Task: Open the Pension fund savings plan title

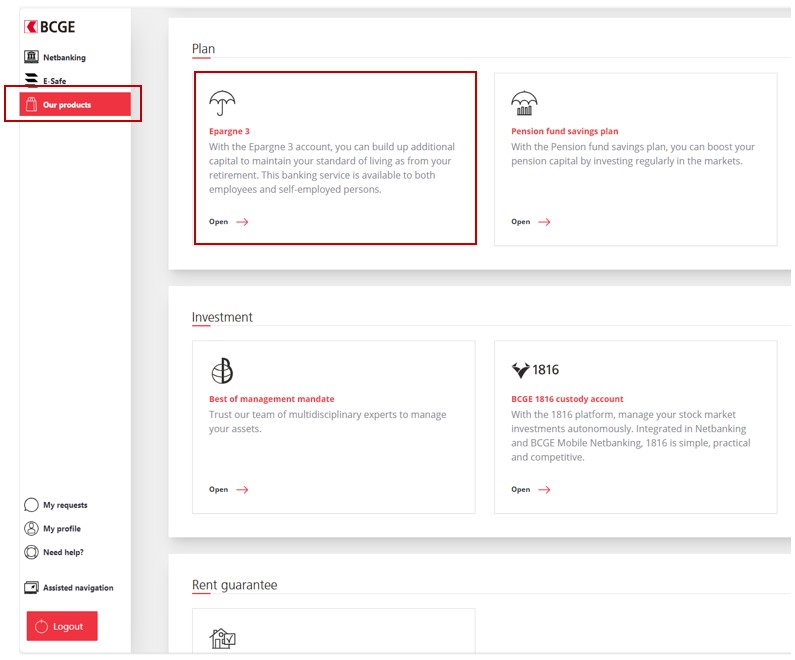Action: point(564,131)
